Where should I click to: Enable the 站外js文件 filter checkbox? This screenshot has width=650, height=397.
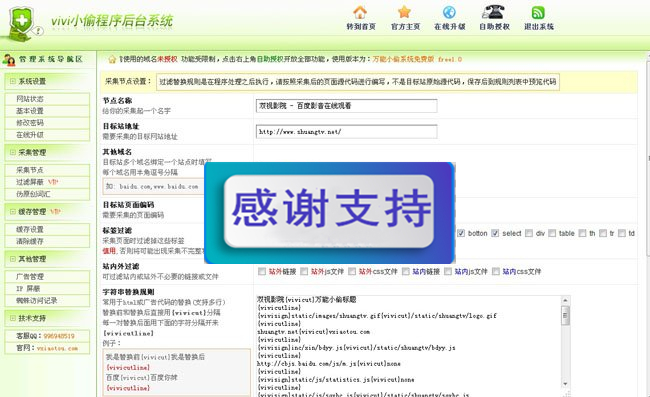[x=304, y=271]
